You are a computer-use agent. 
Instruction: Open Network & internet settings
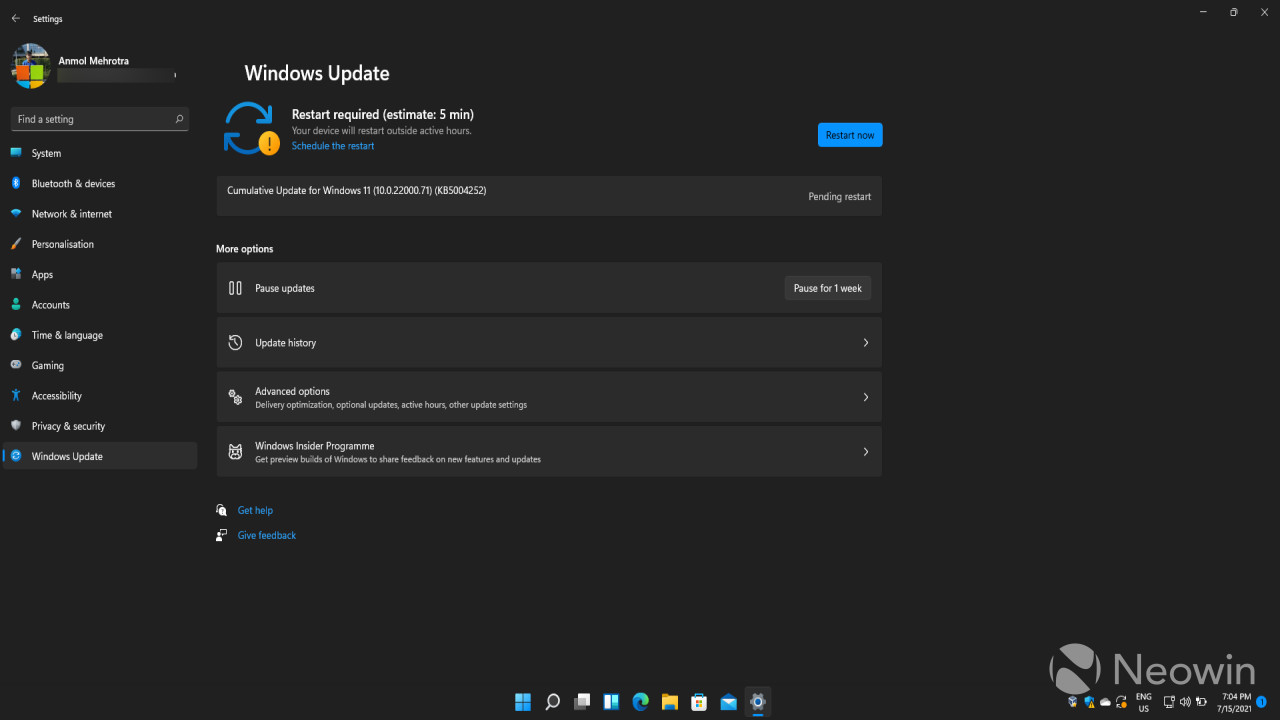pos(72,213)
